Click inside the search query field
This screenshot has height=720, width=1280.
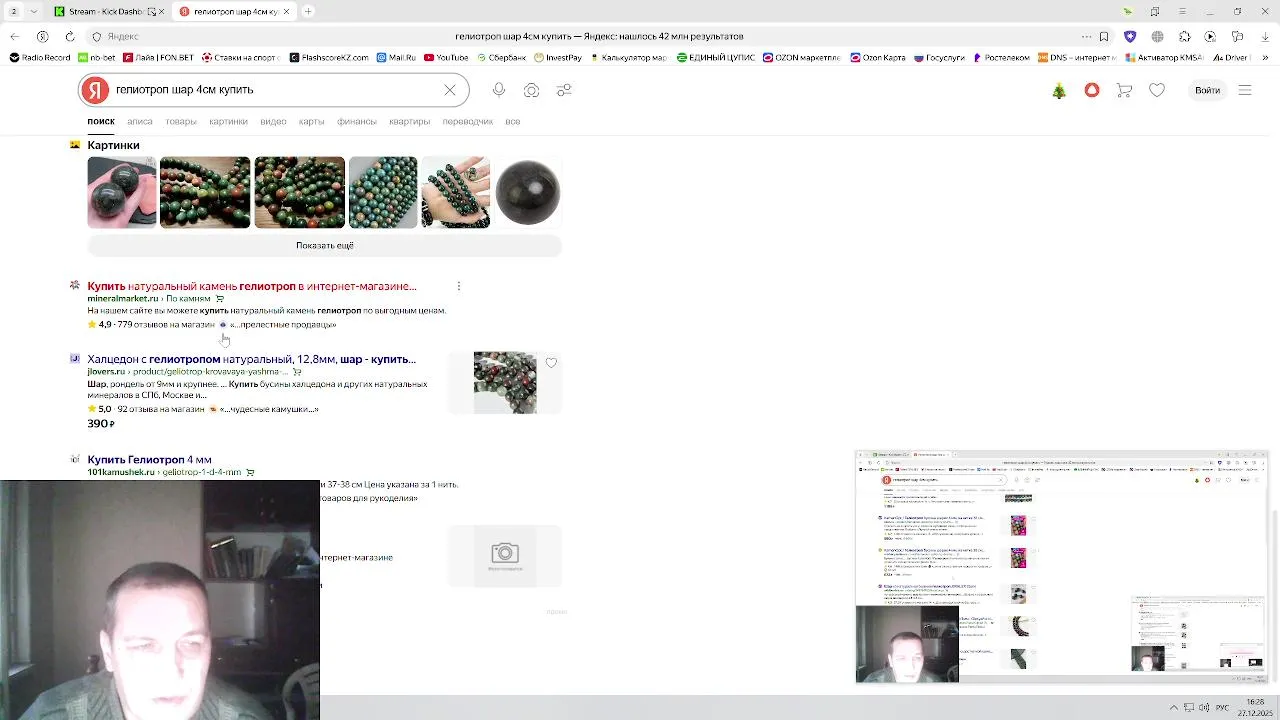[x=275, y=90]
